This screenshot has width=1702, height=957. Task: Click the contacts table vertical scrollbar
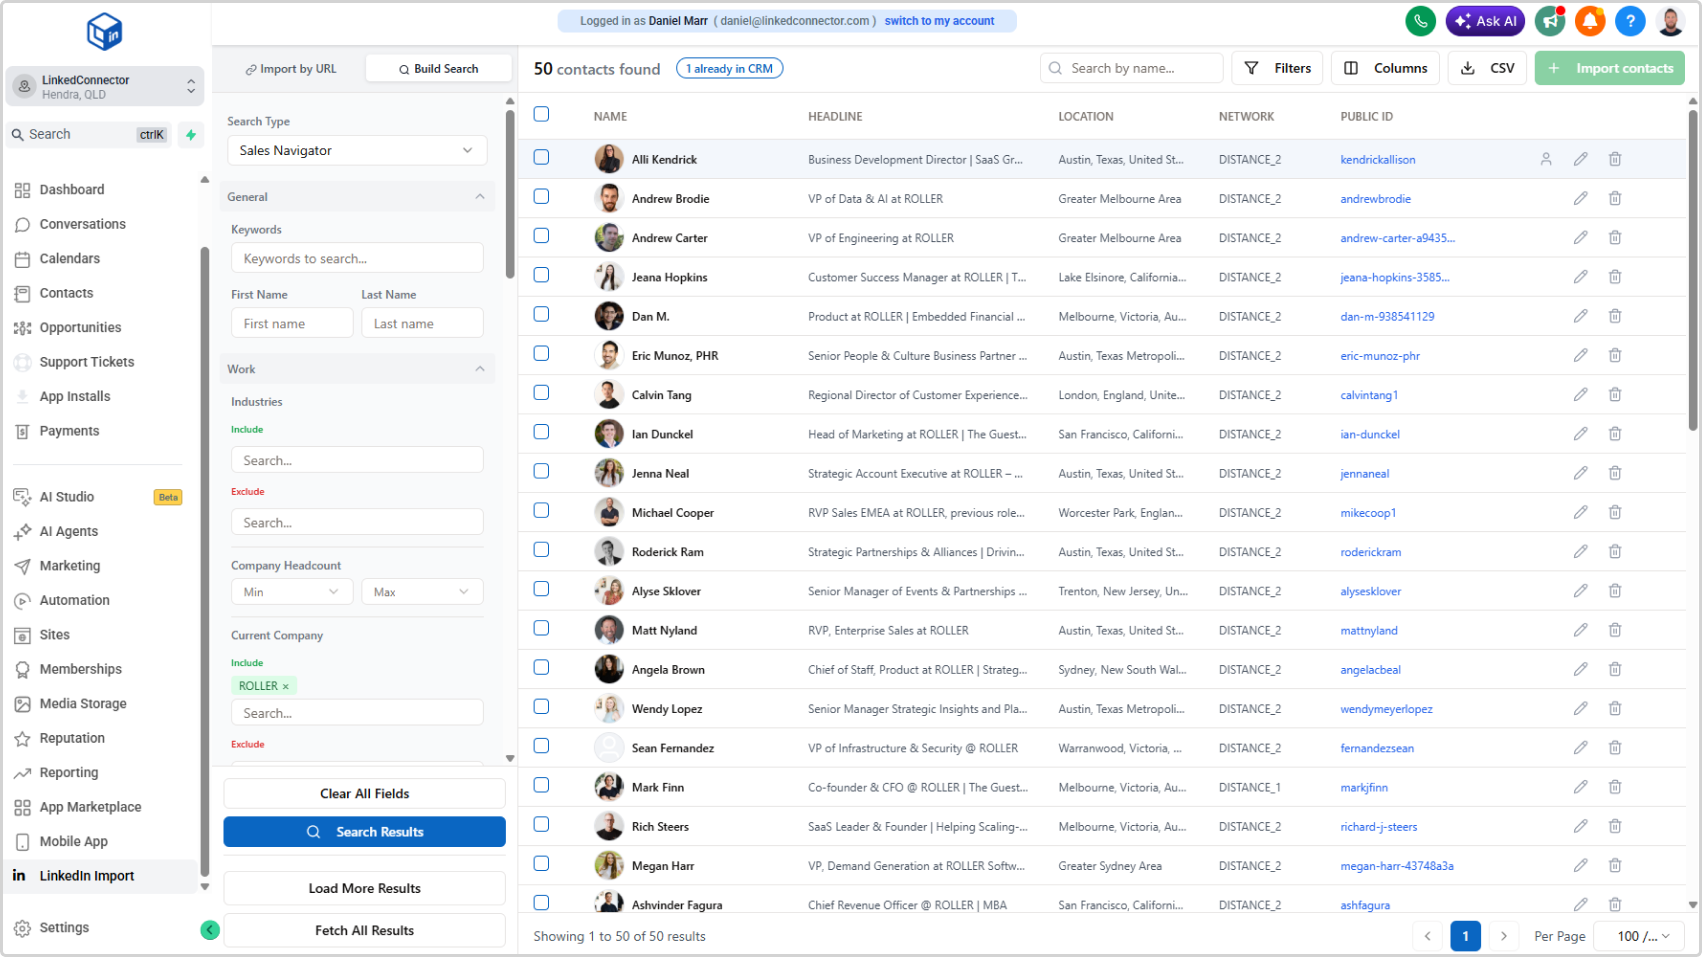pos(1692,270)
